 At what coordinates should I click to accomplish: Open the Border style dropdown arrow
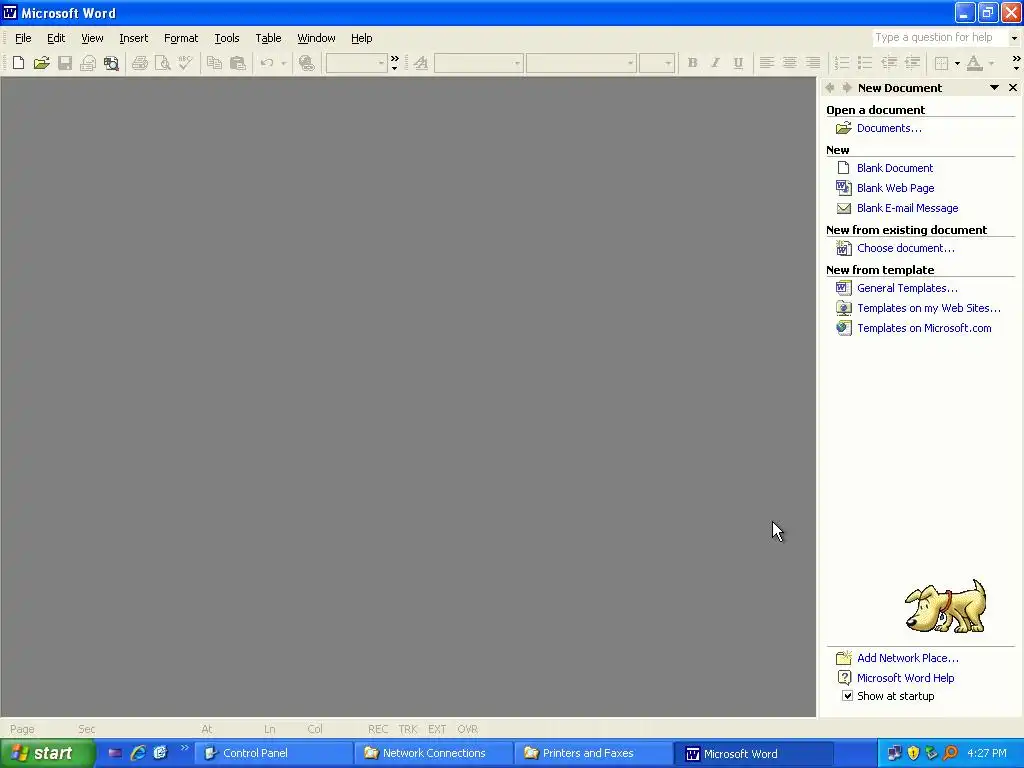pos(957,63)
